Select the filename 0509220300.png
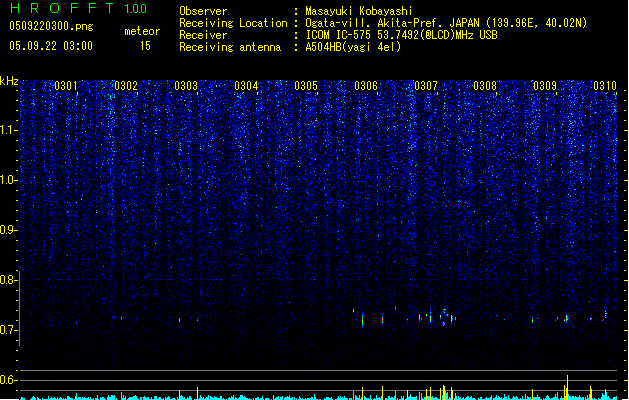Image resolution: width=629 pixels, height=400 pixels. 51,26
